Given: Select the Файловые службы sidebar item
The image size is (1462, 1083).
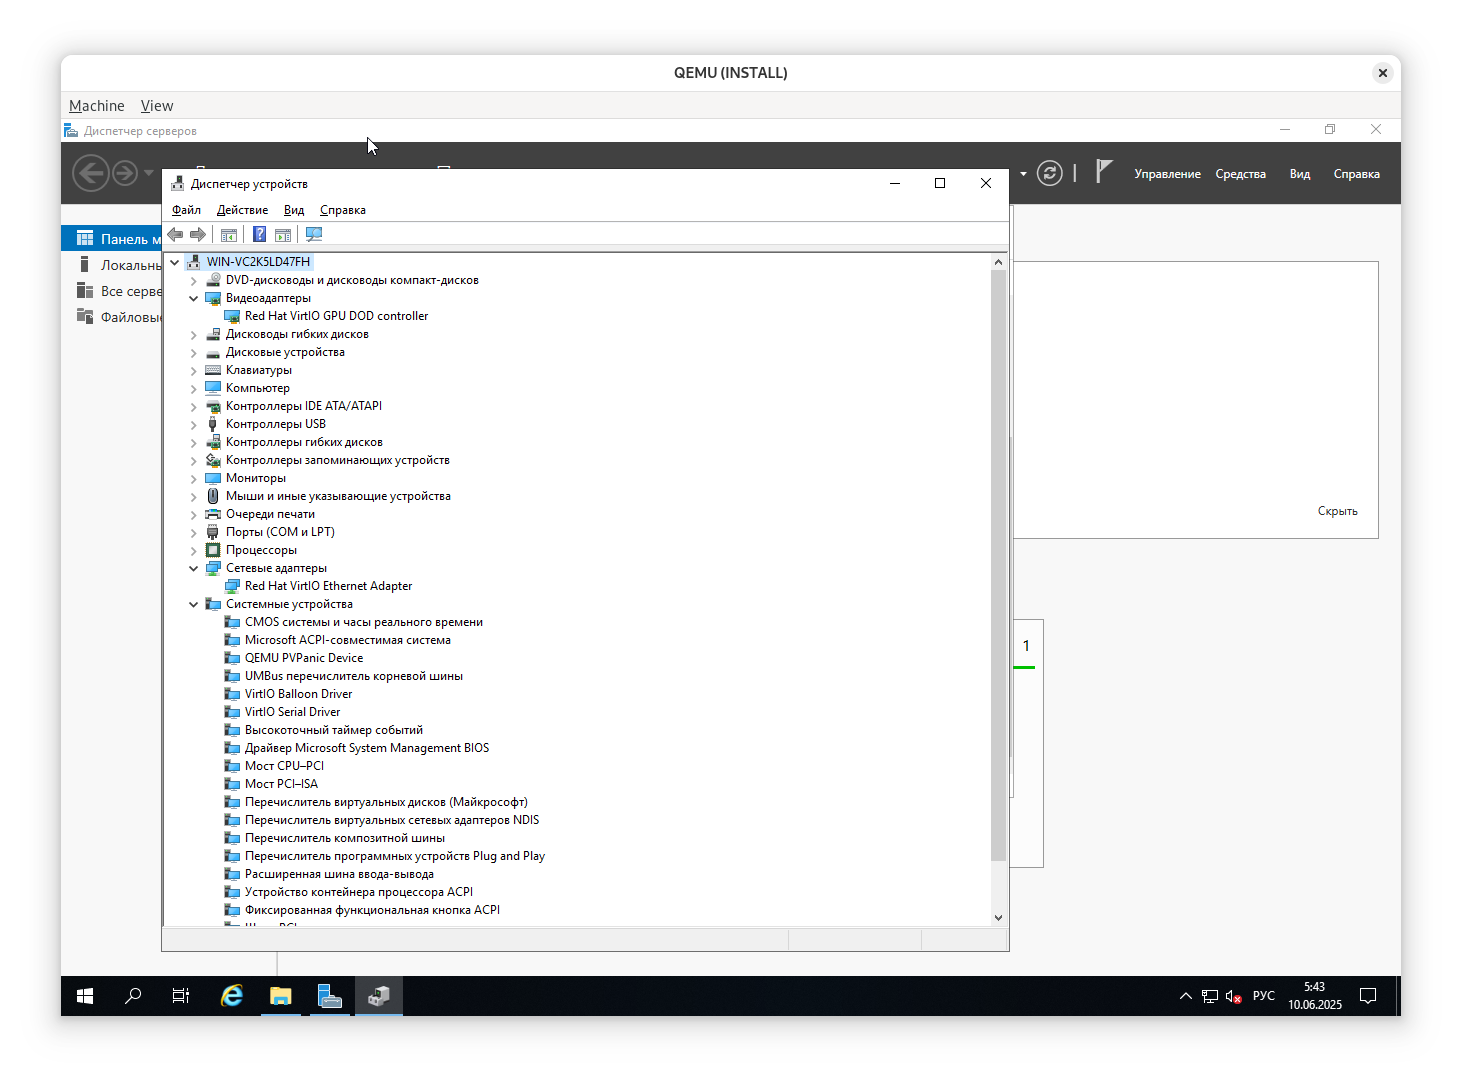Looking at the screenshot, I should pos(112,317).
